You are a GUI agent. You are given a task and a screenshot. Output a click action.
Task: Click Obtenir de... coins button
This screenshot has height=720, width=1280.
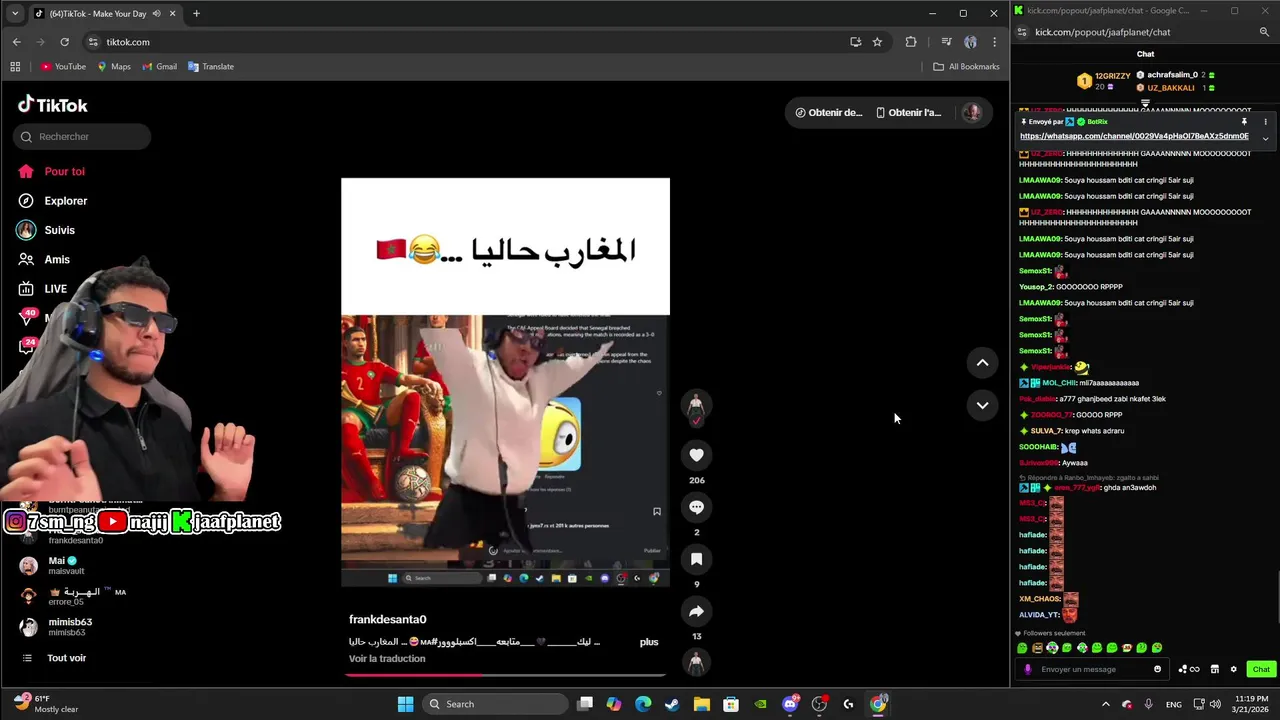828,113
